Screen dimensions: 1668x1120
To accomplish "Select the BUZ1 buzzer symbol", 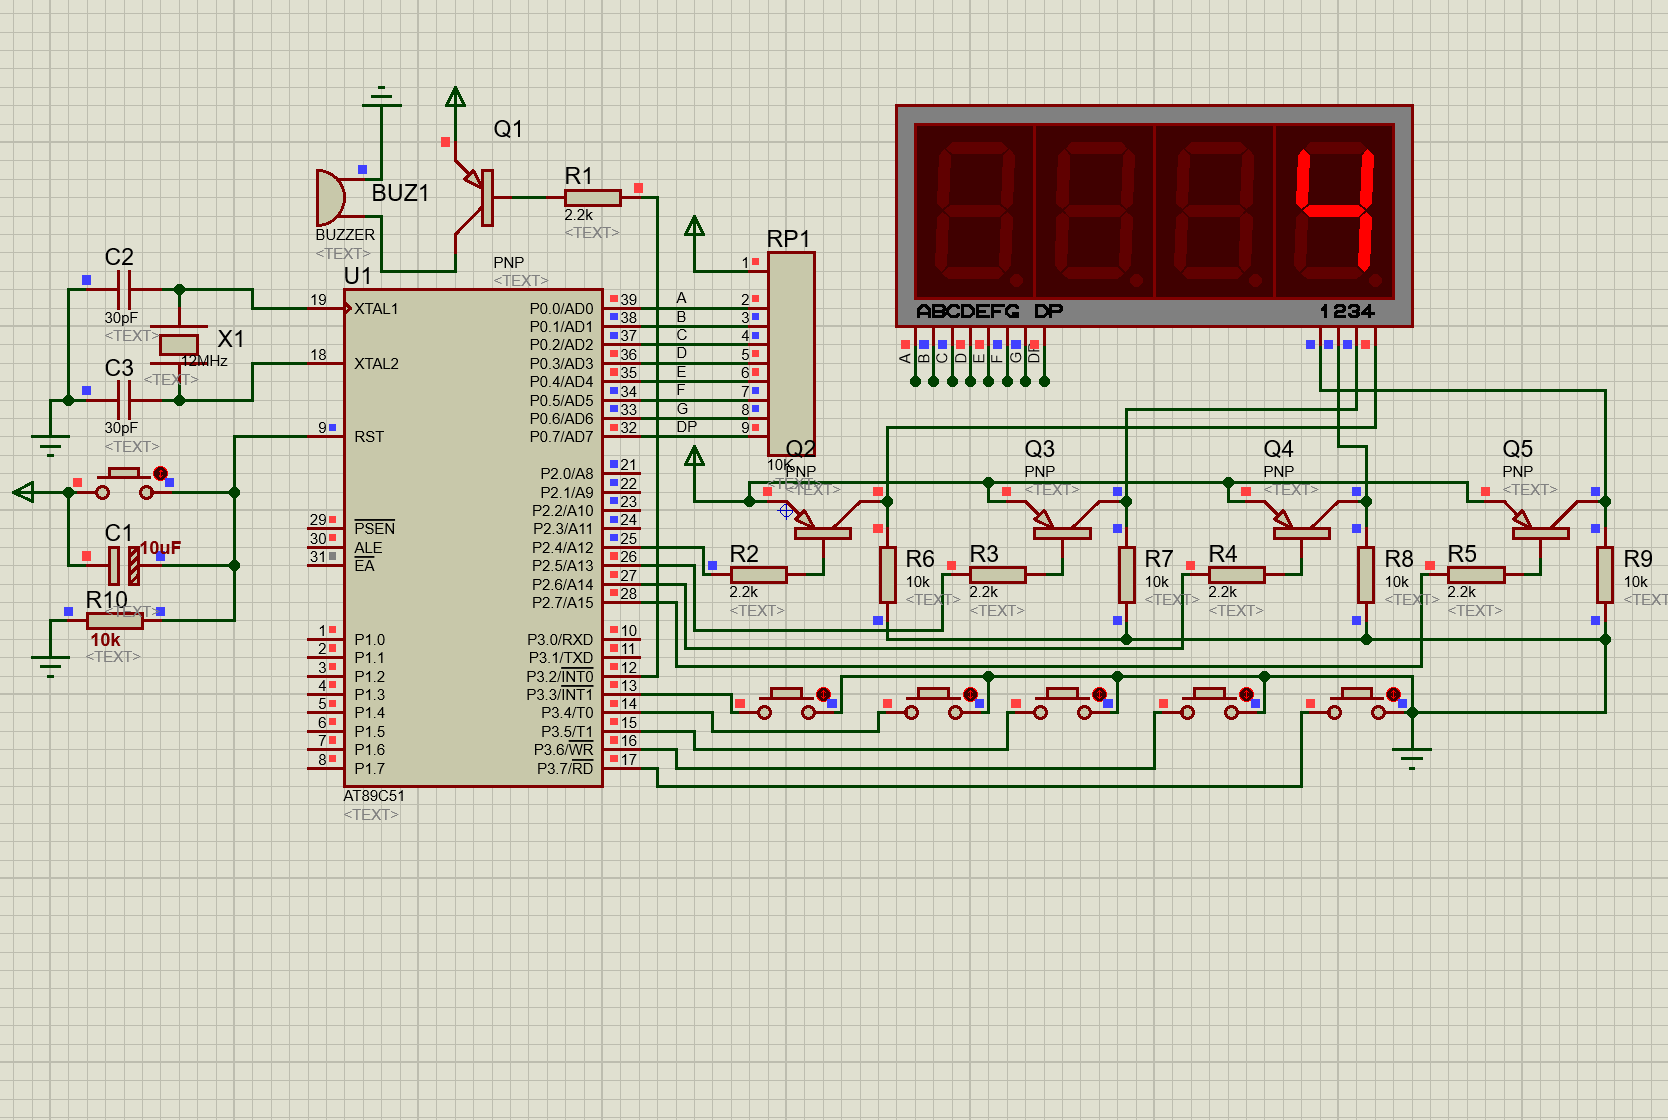I will [331, 197].
